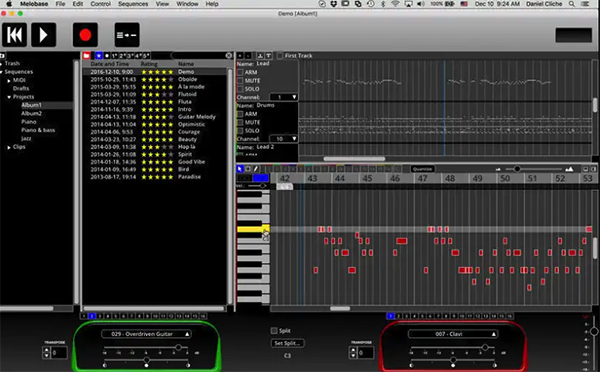The image size is (600, 372).
Task: Sort sequences by the Rating column header
Action: 149,64
